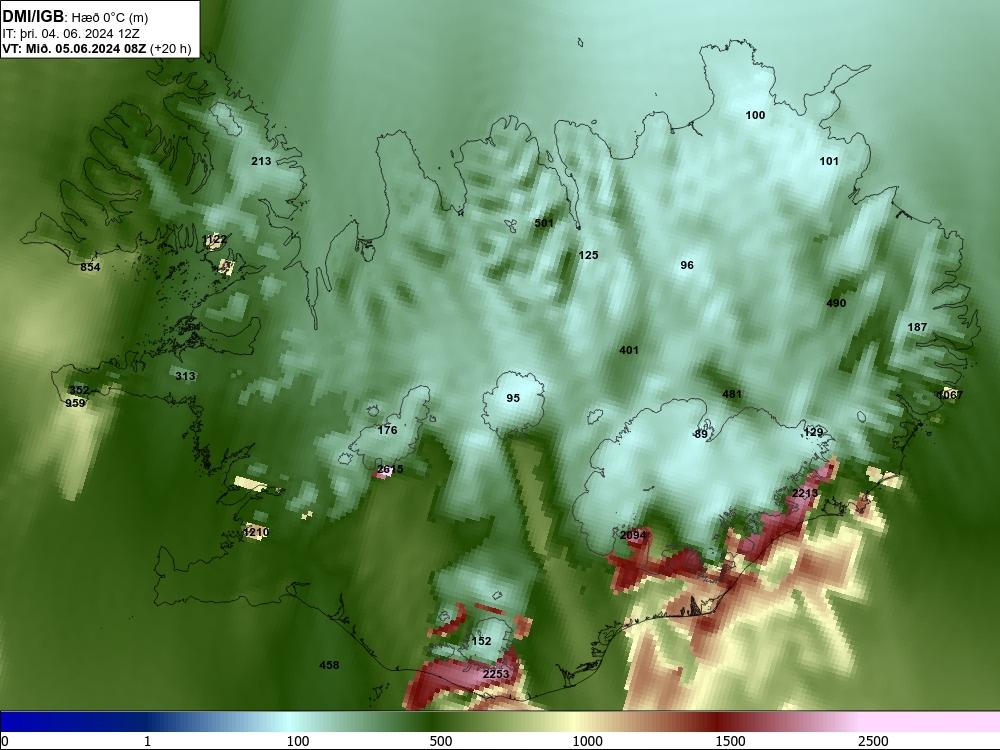This screenshot has width=1000, height=750.
Task: Select the 2094 map value
Action: click(633, 535)
